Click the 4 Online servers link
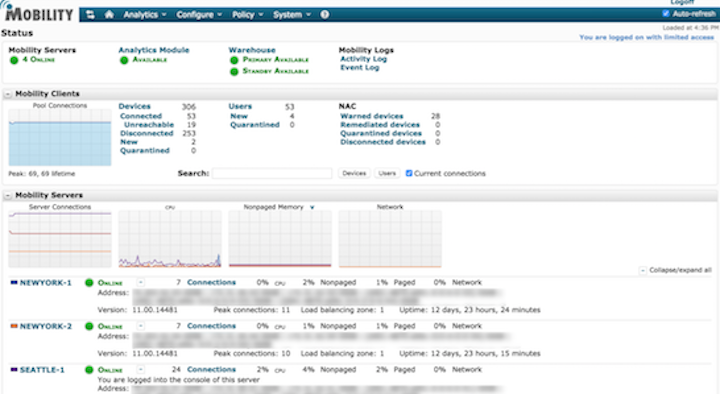720x394 pixels. [39, 60]
